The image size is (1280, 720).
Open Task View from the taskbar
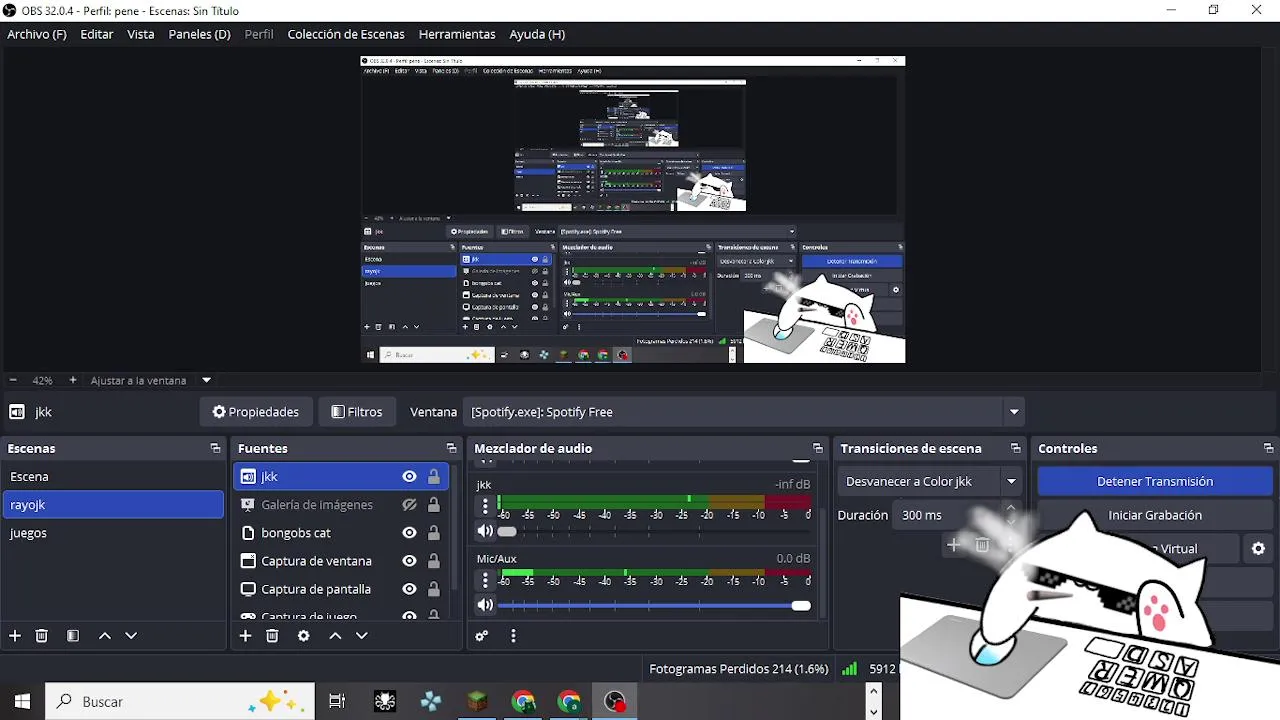tap(337, 702)
